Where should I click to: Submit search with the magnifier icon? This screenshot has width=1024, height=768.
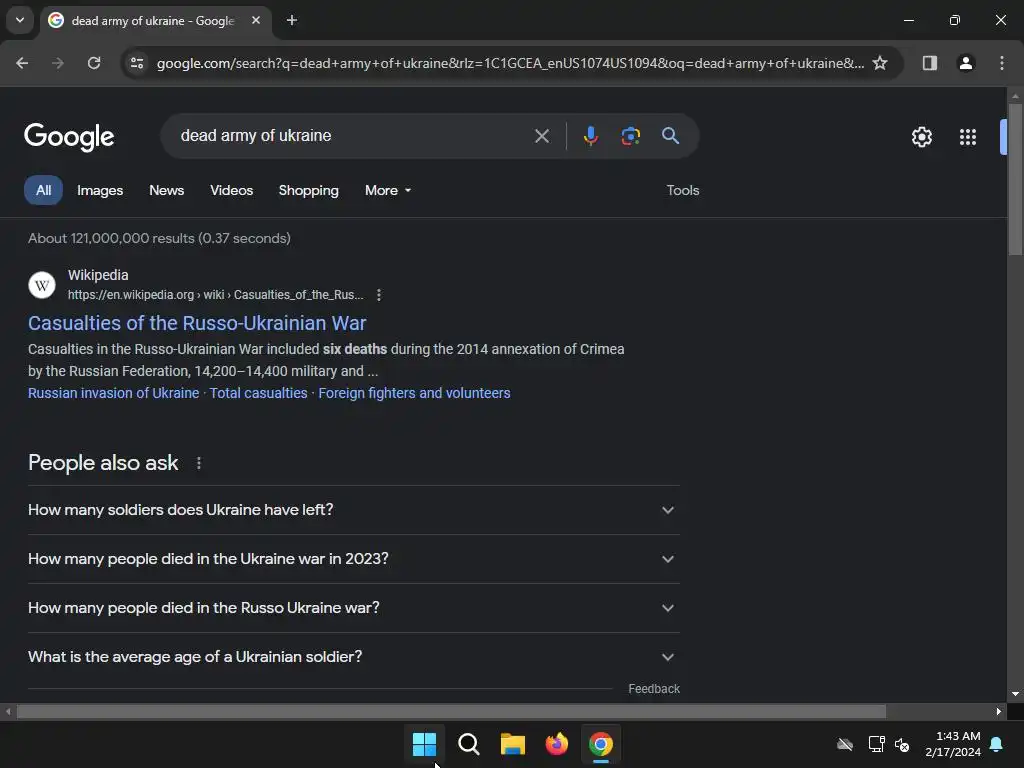pos(670,136)
